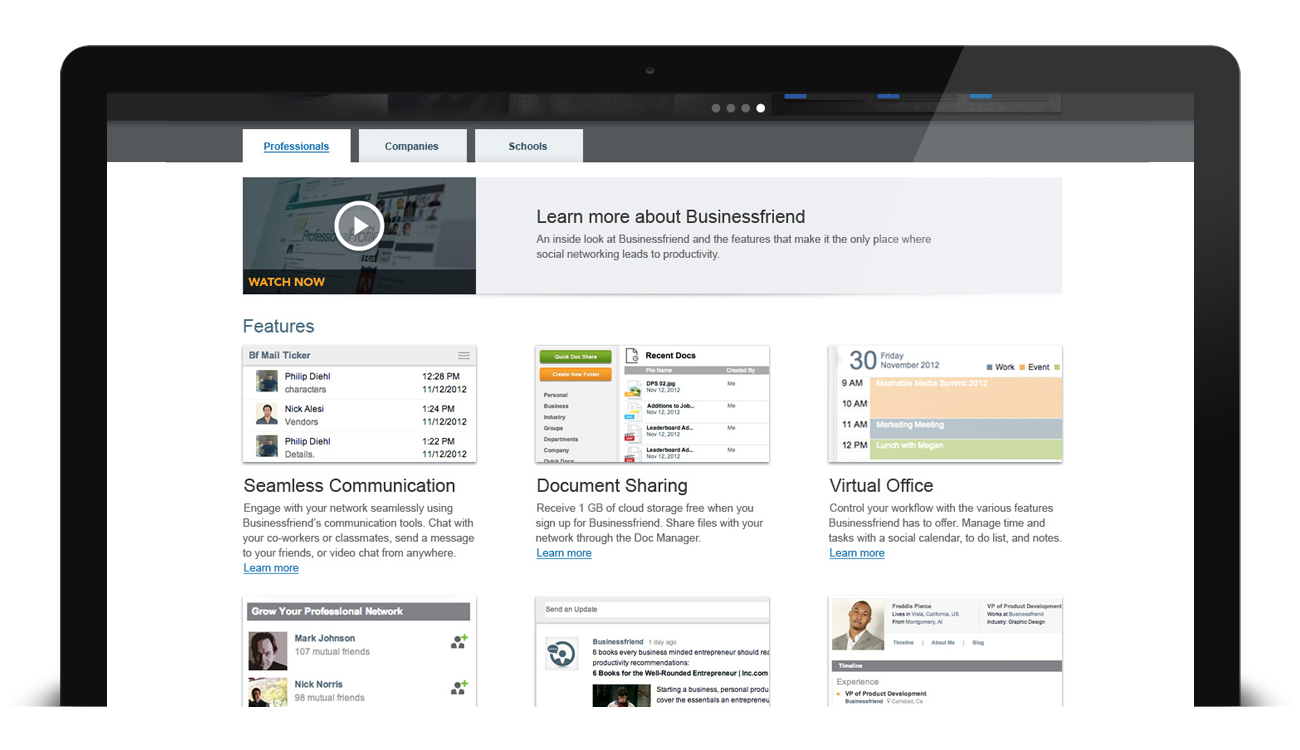
Task: Open the Bf Mail Ticker hamburger menu
Action: (464, 356)
